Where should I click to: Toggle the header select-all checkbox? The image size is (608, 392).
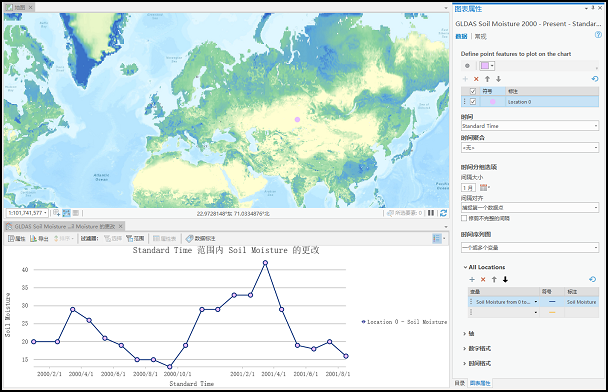(473, 92)
